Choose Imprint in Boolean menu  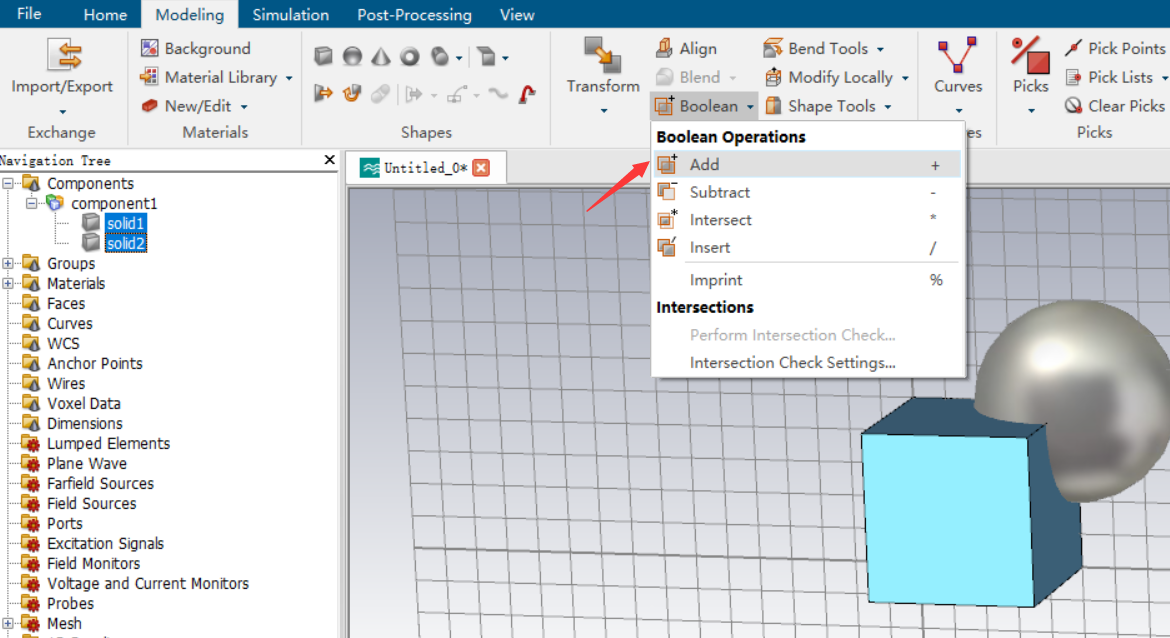[x=807, y=280]
